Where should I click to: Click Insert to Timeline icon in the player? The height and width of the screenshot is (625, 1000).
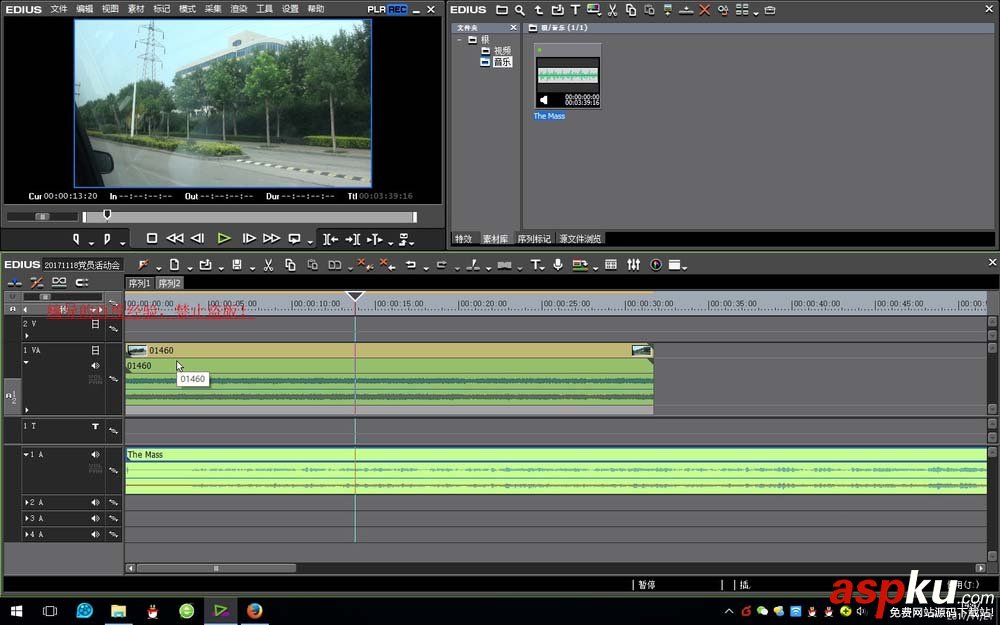[x=330, y=240]
